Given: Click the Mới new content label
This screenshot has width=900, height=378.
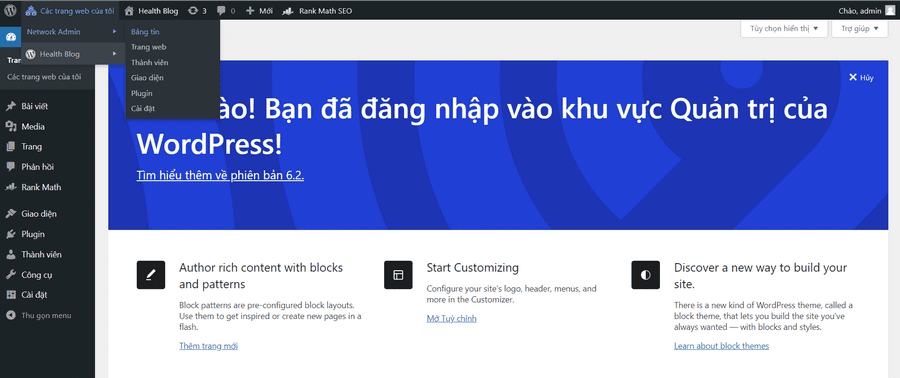Looking at the screenshot, I should (266, 11).
